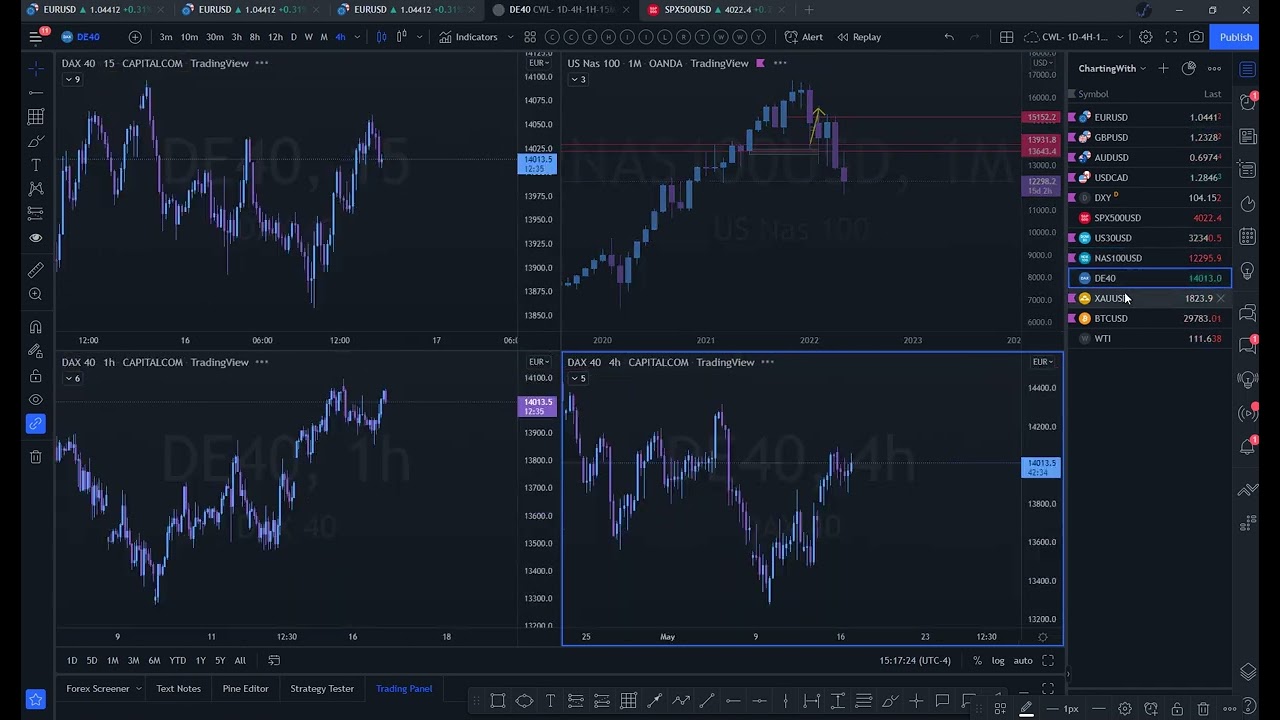Add a symbol to the watchlist
Screen dimensions: 1280x720
pyautogui.click(x=1163, y=68)
